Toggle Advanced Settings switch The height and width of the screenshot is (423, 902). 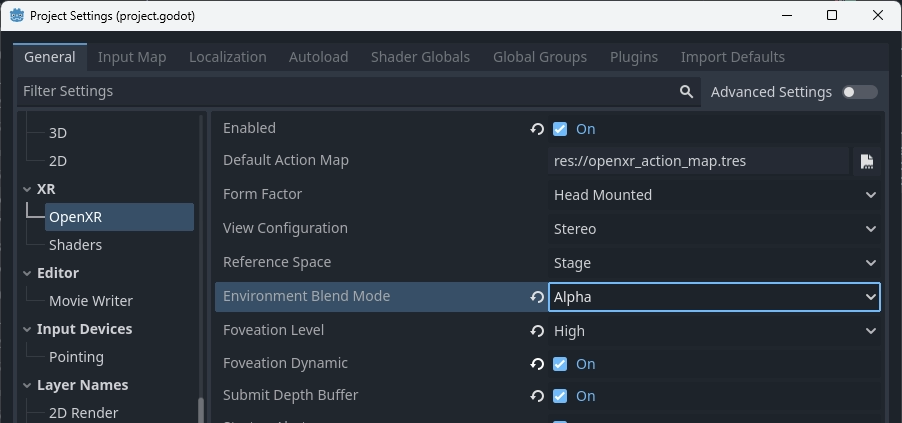[x=859, y=92]
